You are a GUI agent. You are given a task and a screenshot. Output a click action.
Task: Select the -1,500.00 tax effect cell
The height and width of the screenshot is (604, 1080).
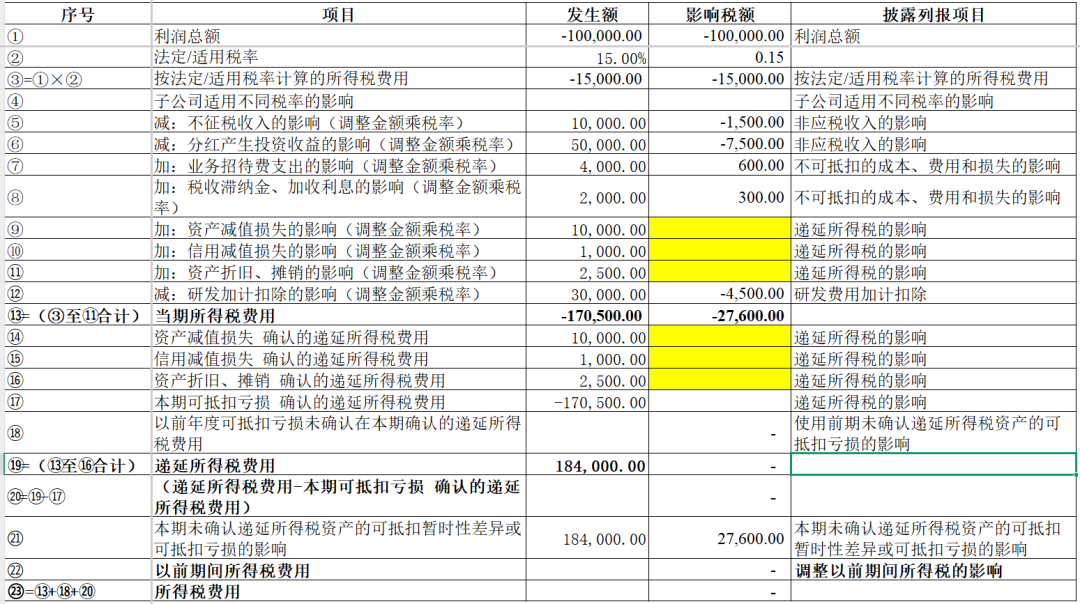(720, 123)
